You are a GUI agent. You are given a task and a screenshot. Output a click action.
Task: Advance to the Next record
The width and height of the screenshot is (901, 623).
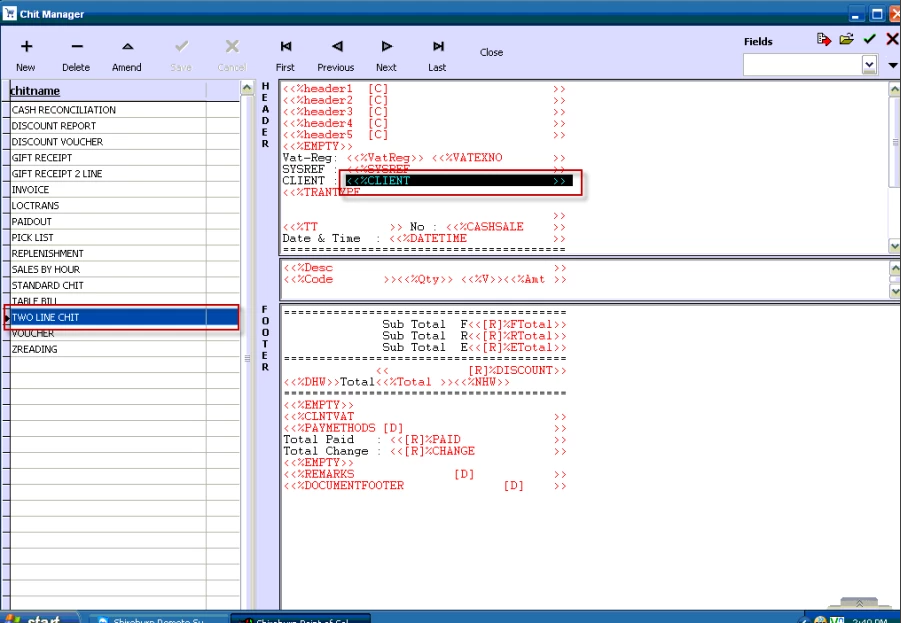[387, 46]
